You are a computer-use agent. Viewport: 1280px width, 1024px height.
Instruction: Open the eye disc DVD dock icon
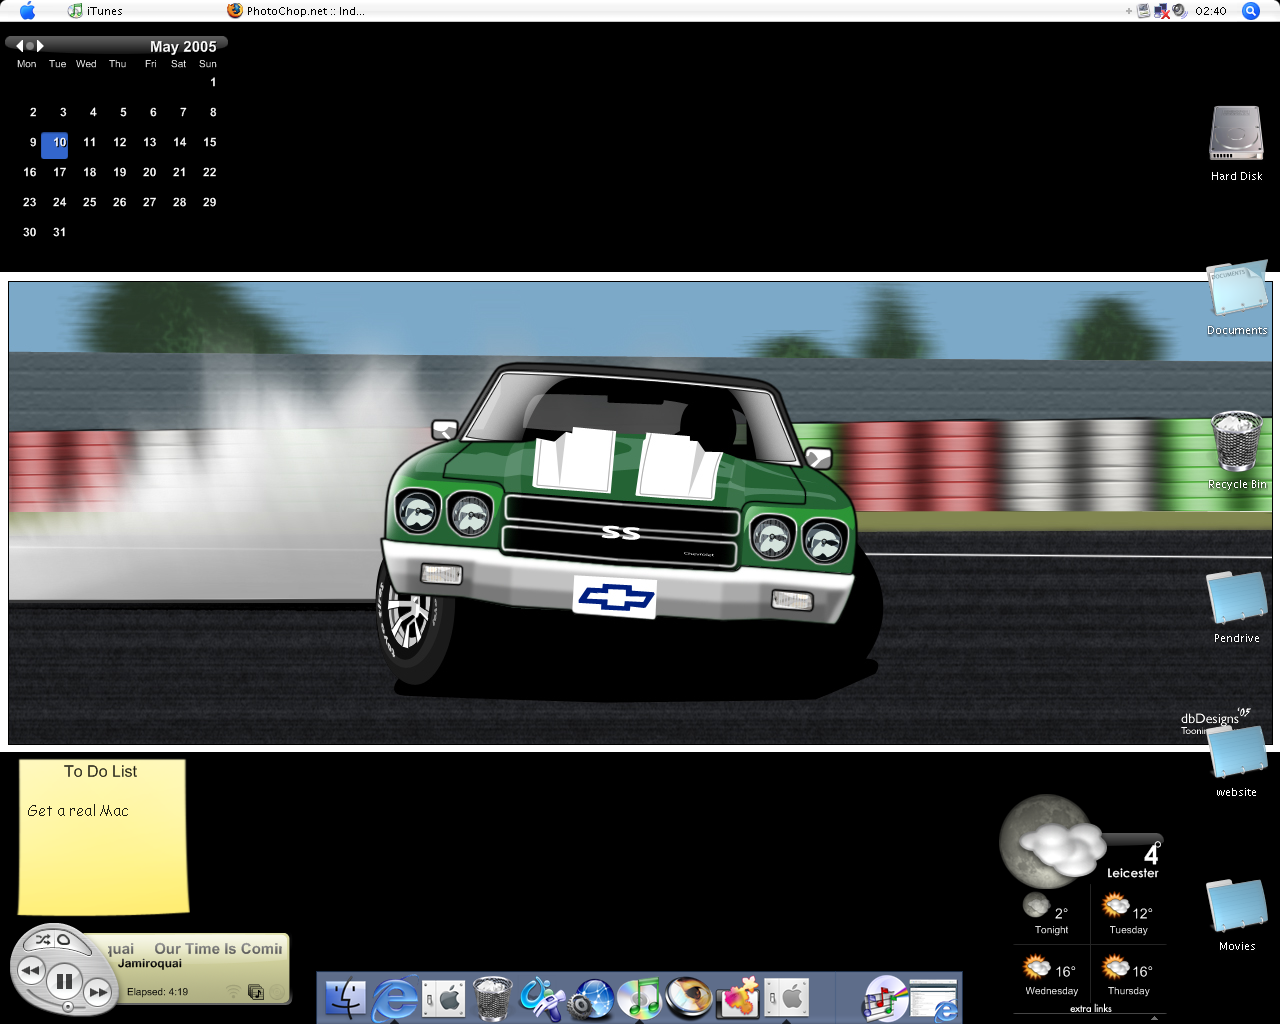pos(689,997)
